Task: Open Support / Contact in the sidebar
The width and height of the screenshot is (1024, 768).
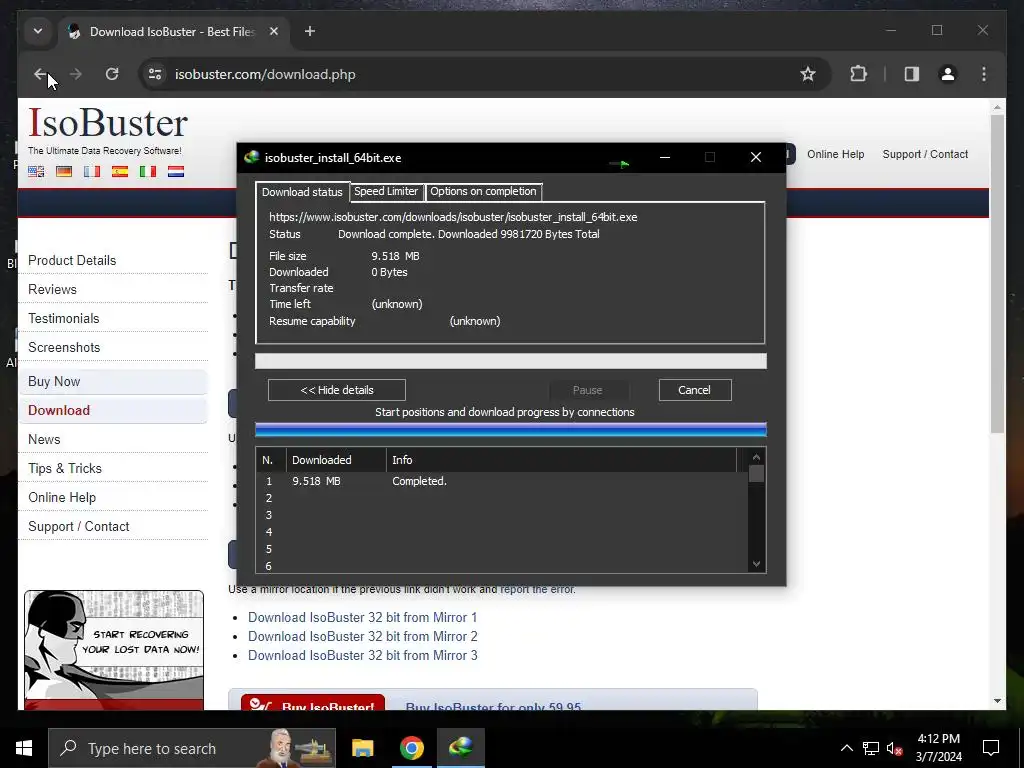Action: [x=78, y=526]
